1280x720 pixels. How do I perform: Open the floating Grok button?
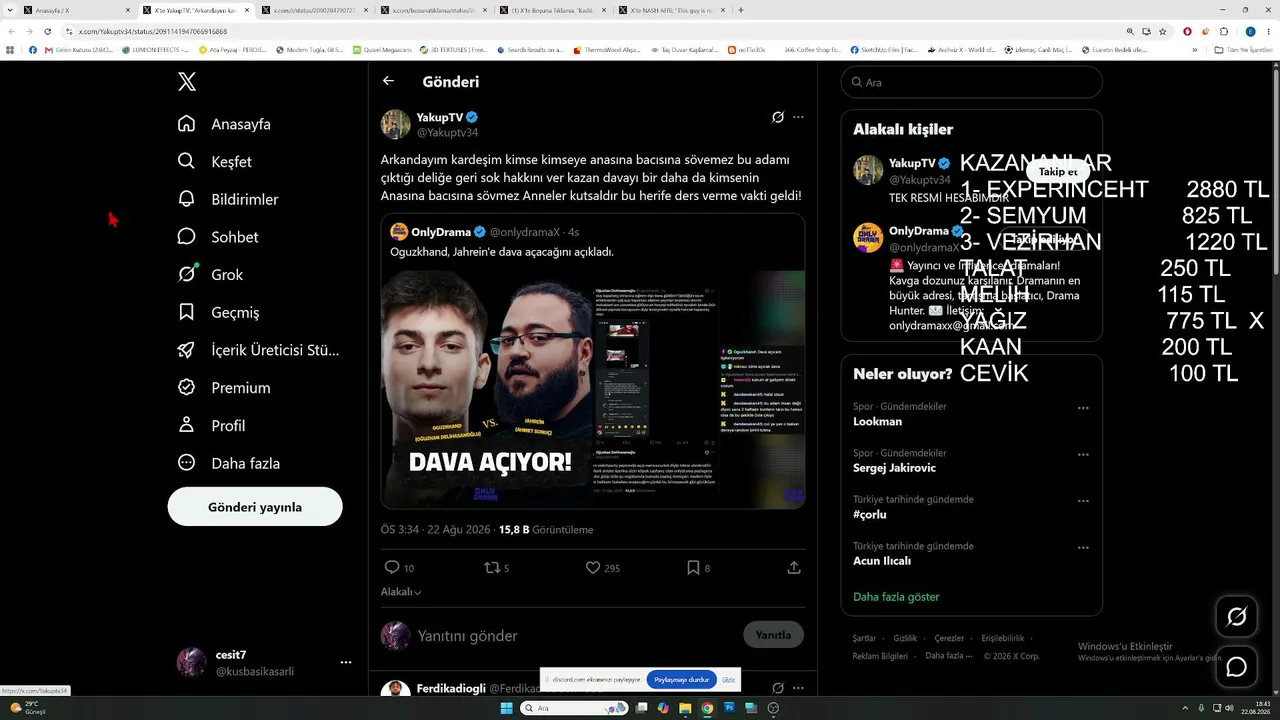point(1236,617)
